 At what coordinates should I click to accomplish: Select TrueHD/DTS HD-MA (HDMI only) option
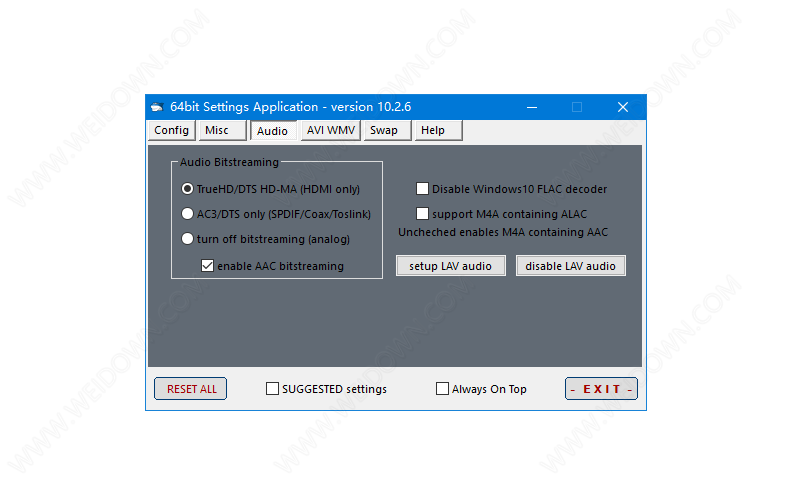point(187,188)
